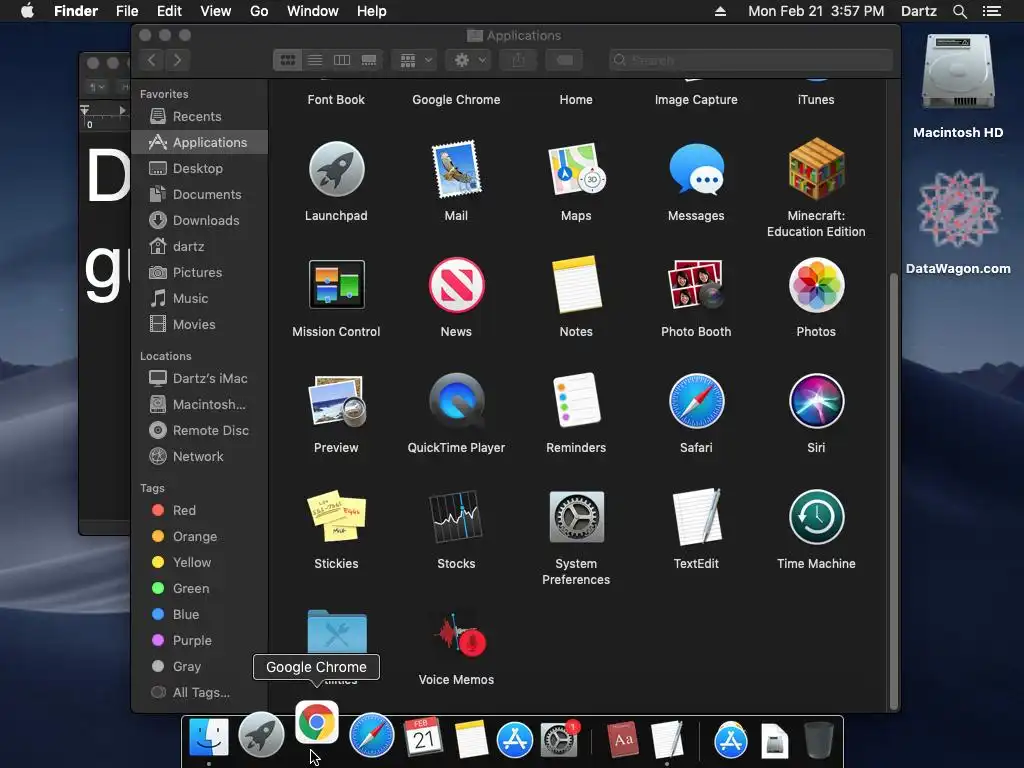The width and height of the screenshot is (1024, 768).
Task: Open the Photos application icon
Action: coord(816,285)
